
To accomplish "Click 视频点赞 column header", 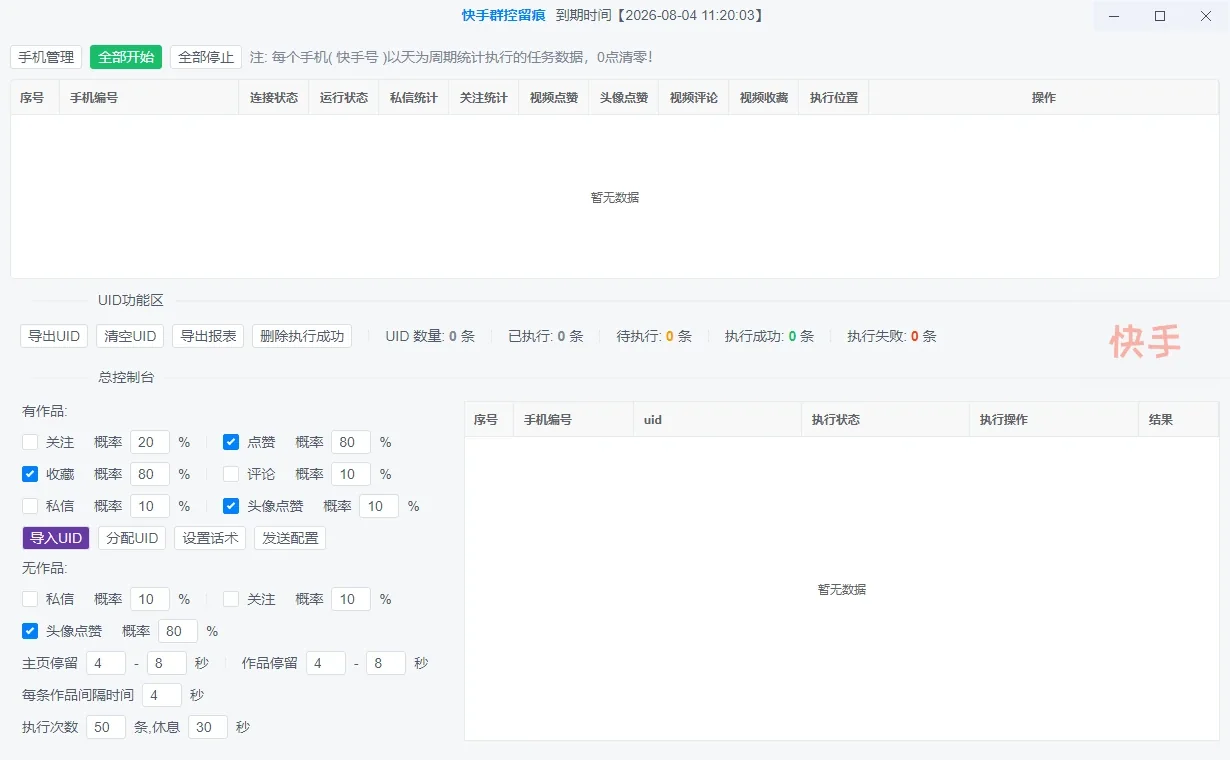I will tap(554, 98).
